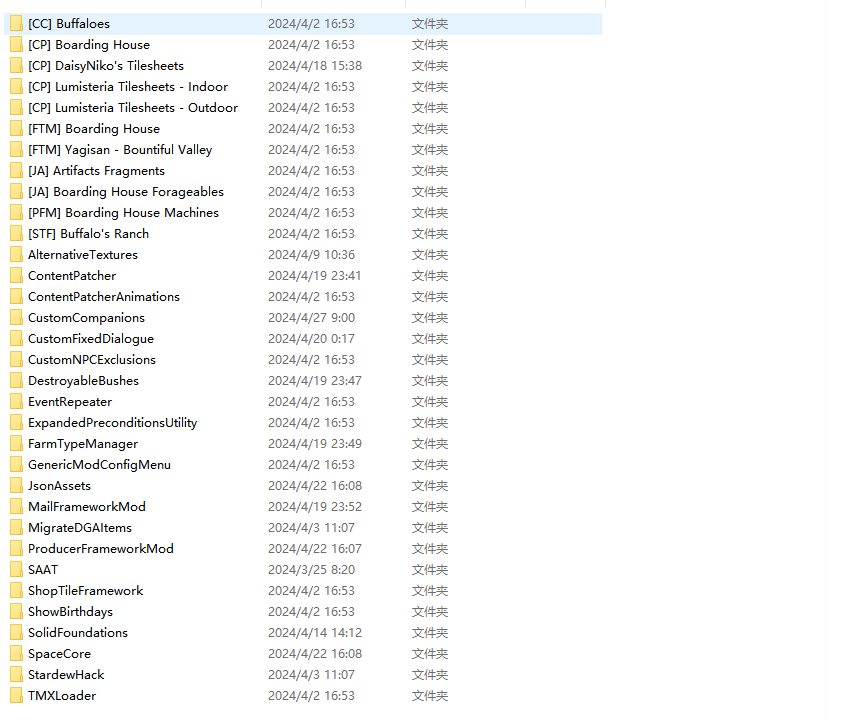Image resolution: width=867 pixels, height=720 pixels.
Task: Click the 文件夹 type of SAAT row
Action: (430, 570)
